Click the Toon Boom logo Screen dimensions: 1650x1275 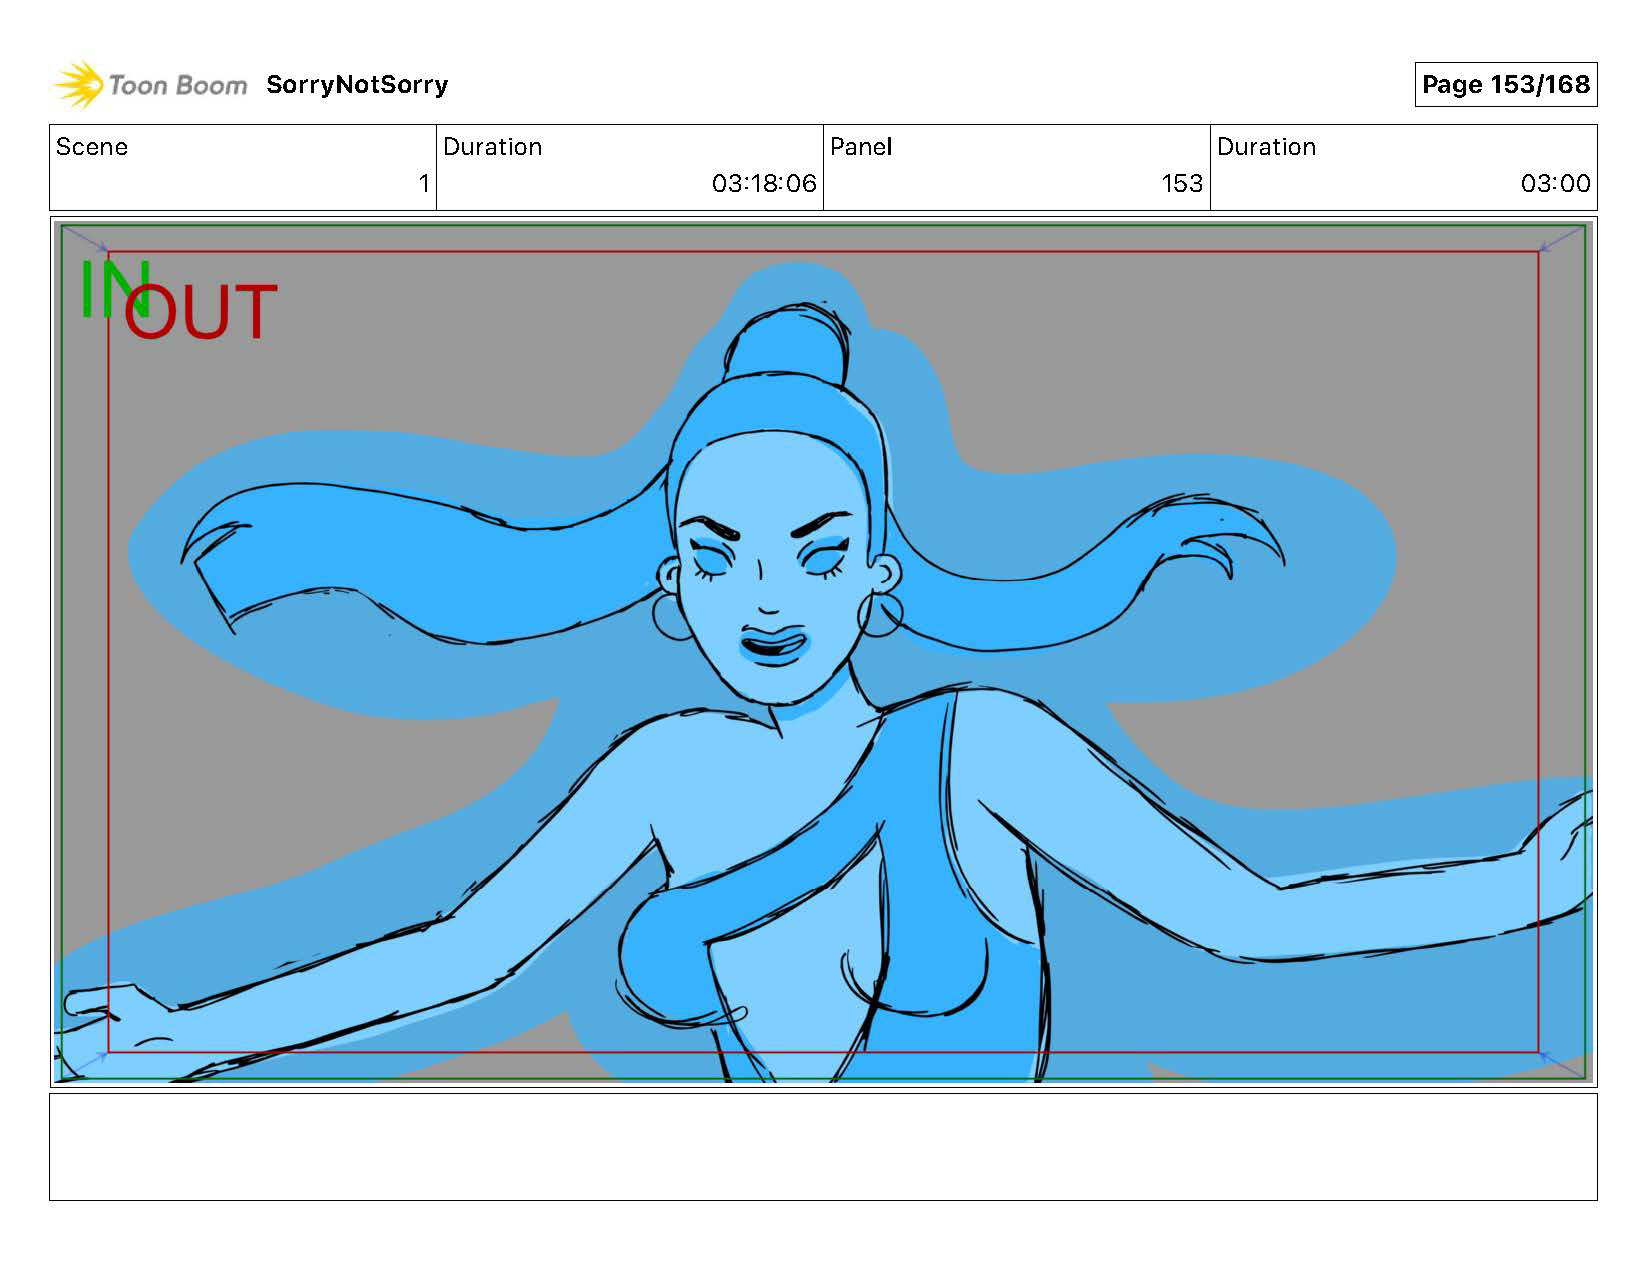150,85
